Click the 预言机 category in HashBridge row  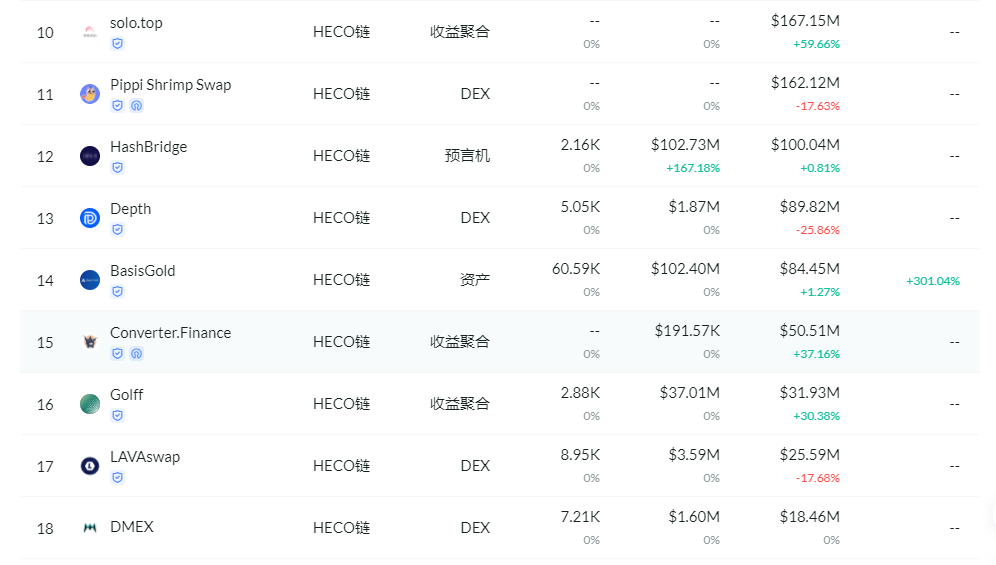(x=467, y=156)
